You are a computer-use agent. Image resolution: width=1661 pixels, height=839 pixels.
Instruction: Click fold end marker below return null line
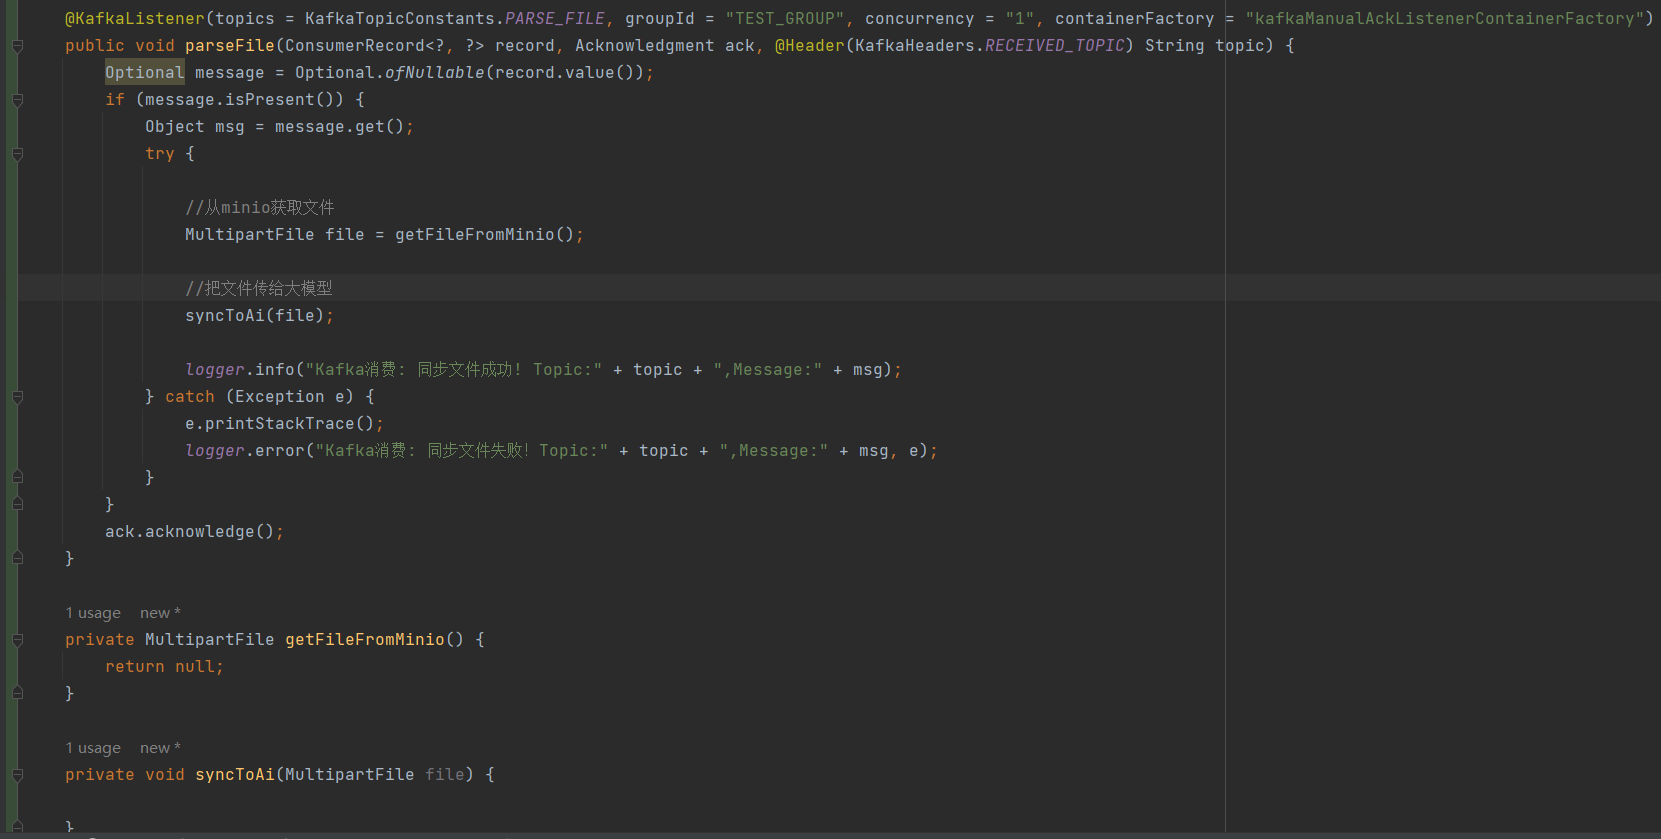point(17,693)
